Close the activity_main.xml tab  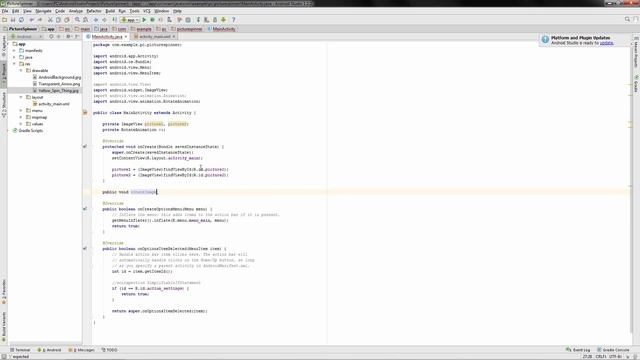pyautogui.click(x=174, y=37)
